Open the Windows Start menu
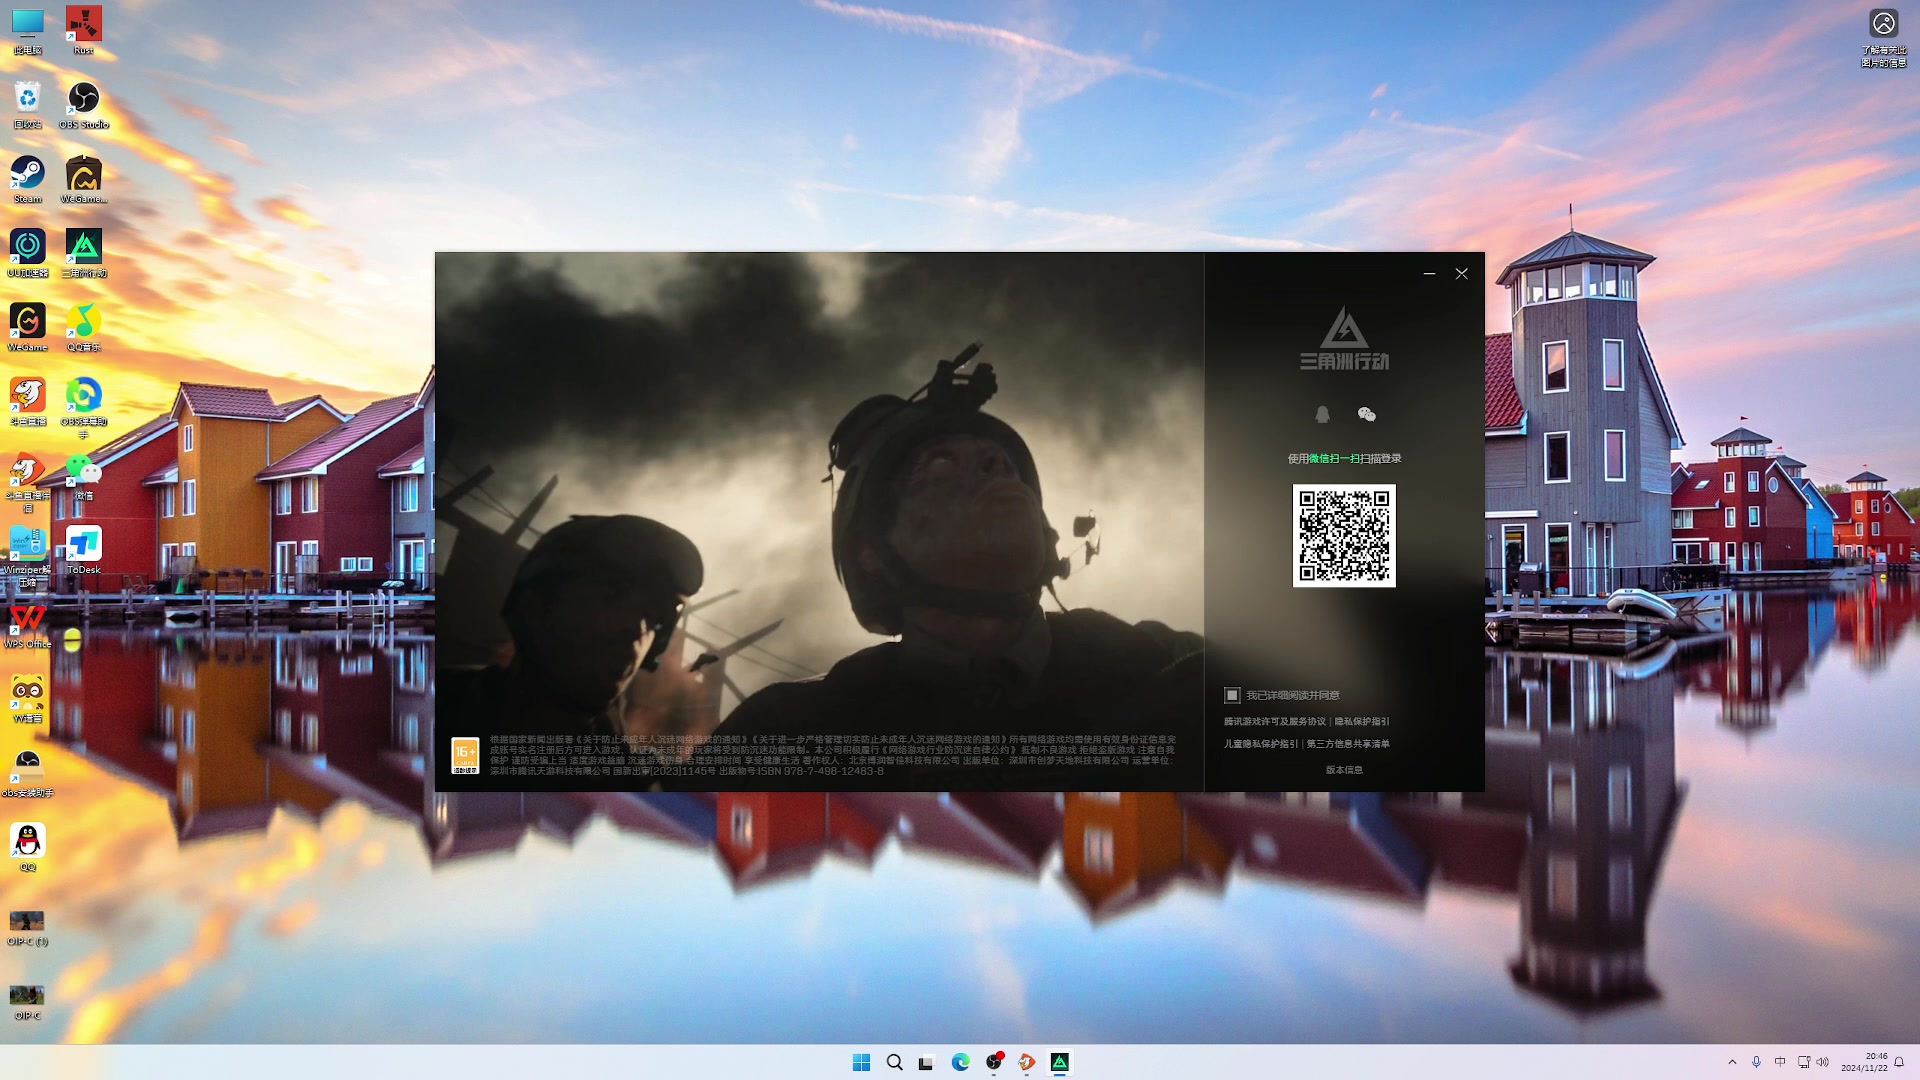The image size is (1920, 1080). coord(861,1062)
